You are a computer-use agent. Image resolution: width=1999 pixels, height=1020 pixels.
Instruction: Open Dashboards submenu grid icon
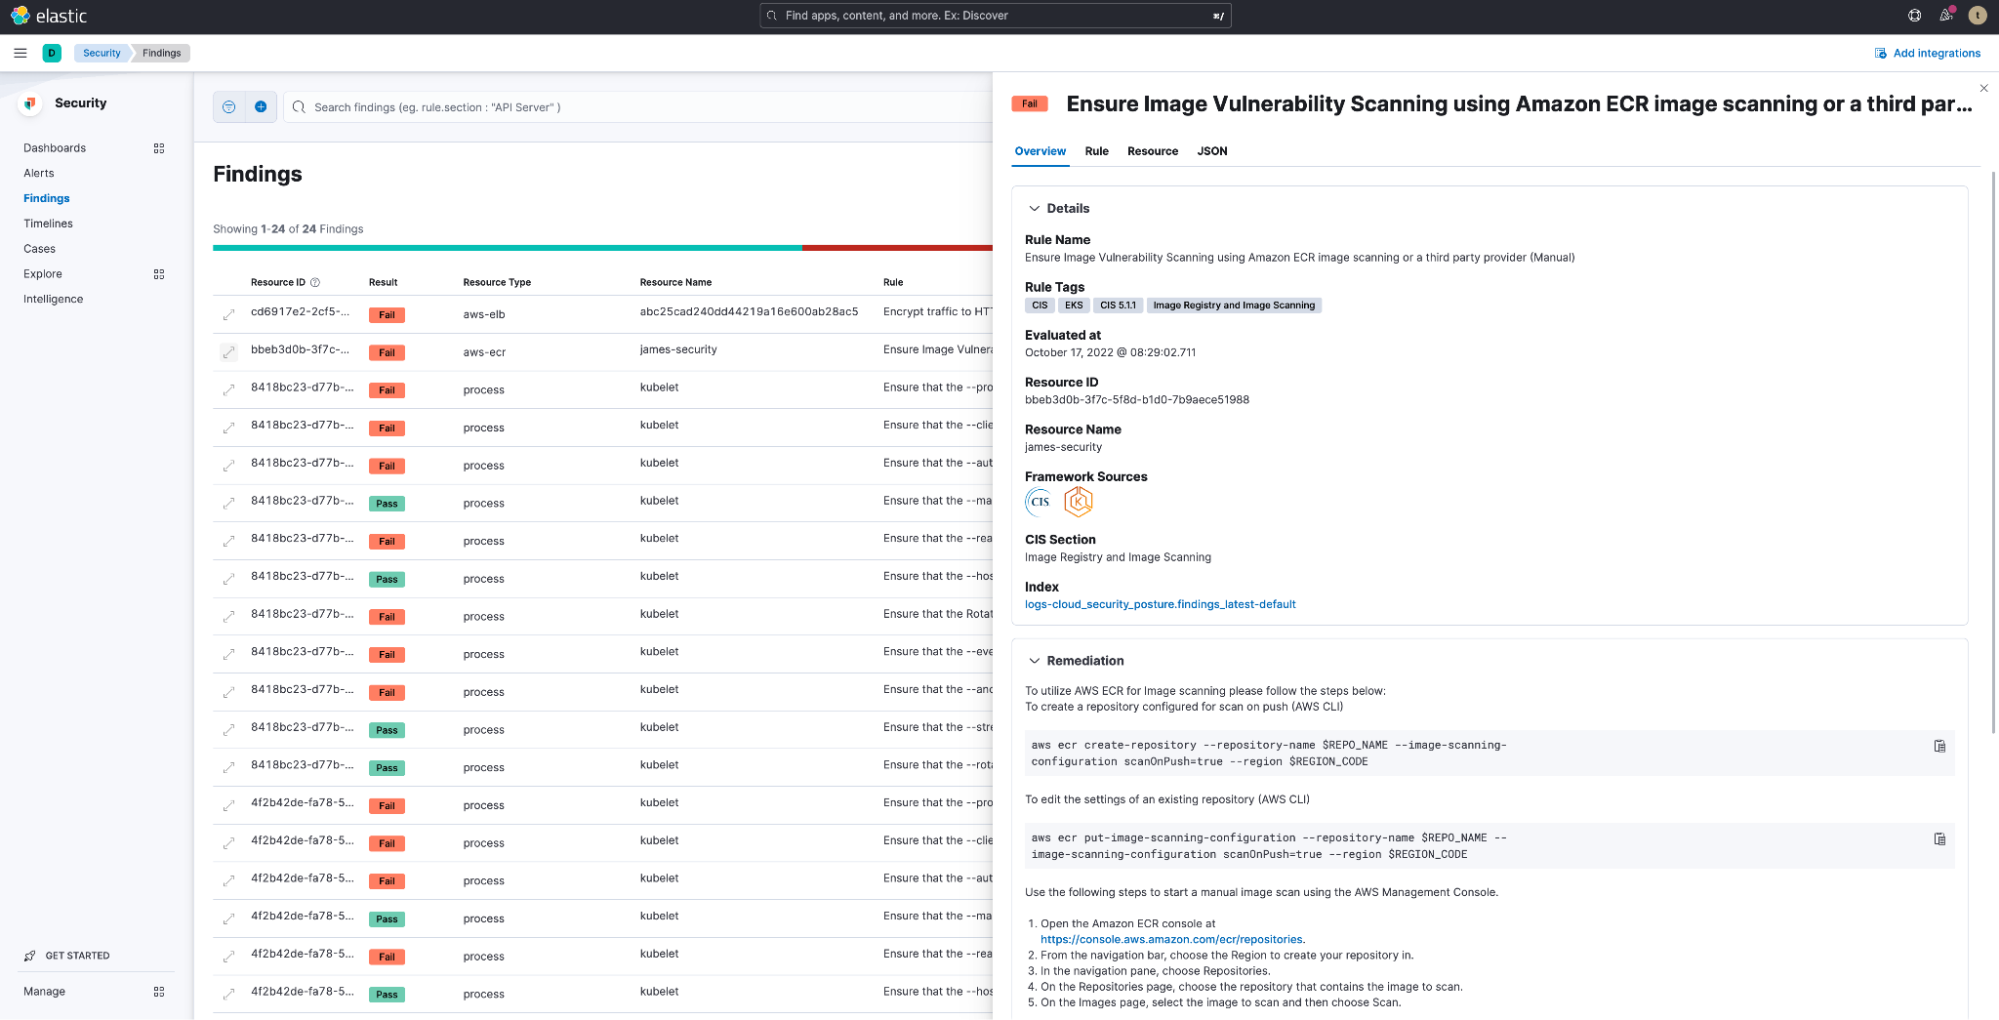pyautogui.click(x=159, y=148)
